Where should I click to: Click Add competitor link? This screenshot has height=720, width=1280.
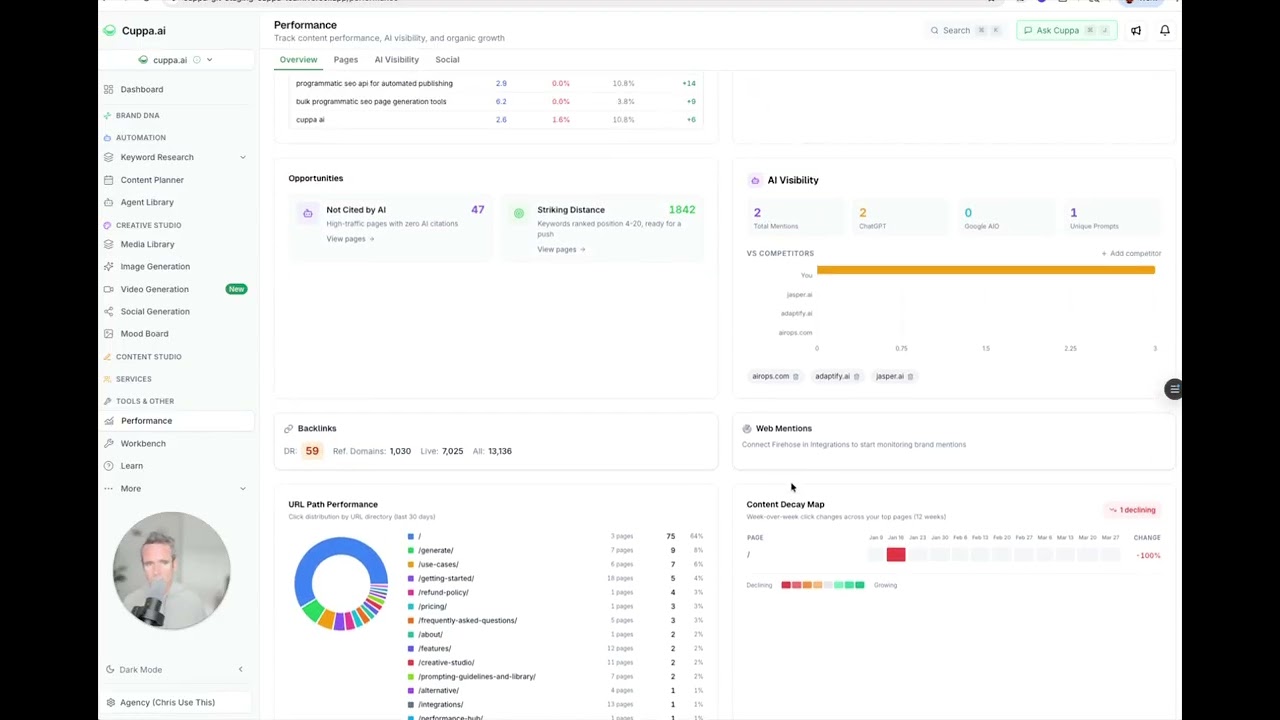click(1131, 254)
